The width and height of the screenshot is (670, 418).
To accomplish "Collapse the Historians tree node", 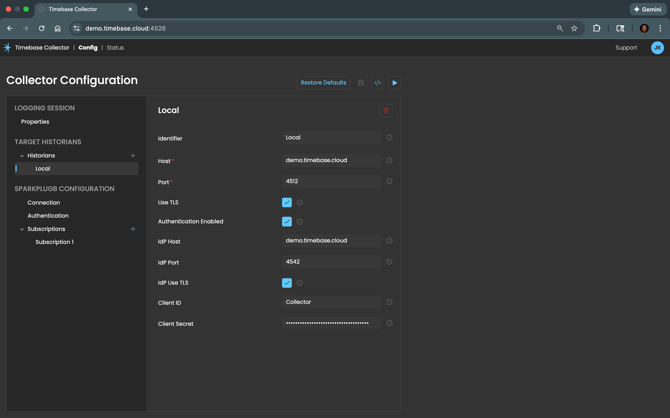I will (x=22, y=156).
